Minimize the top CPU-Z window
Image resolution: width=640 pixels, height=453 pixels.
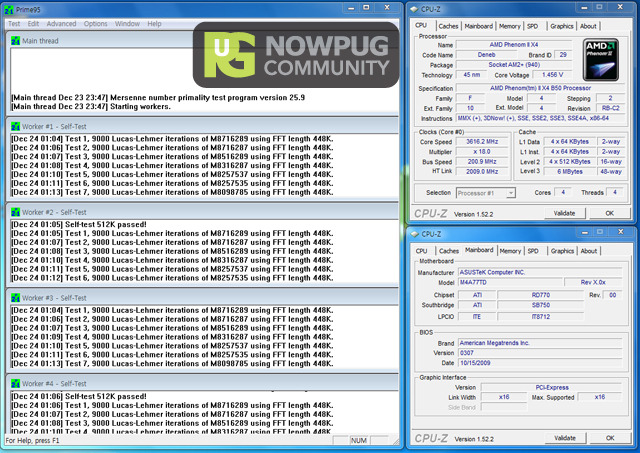584,8
